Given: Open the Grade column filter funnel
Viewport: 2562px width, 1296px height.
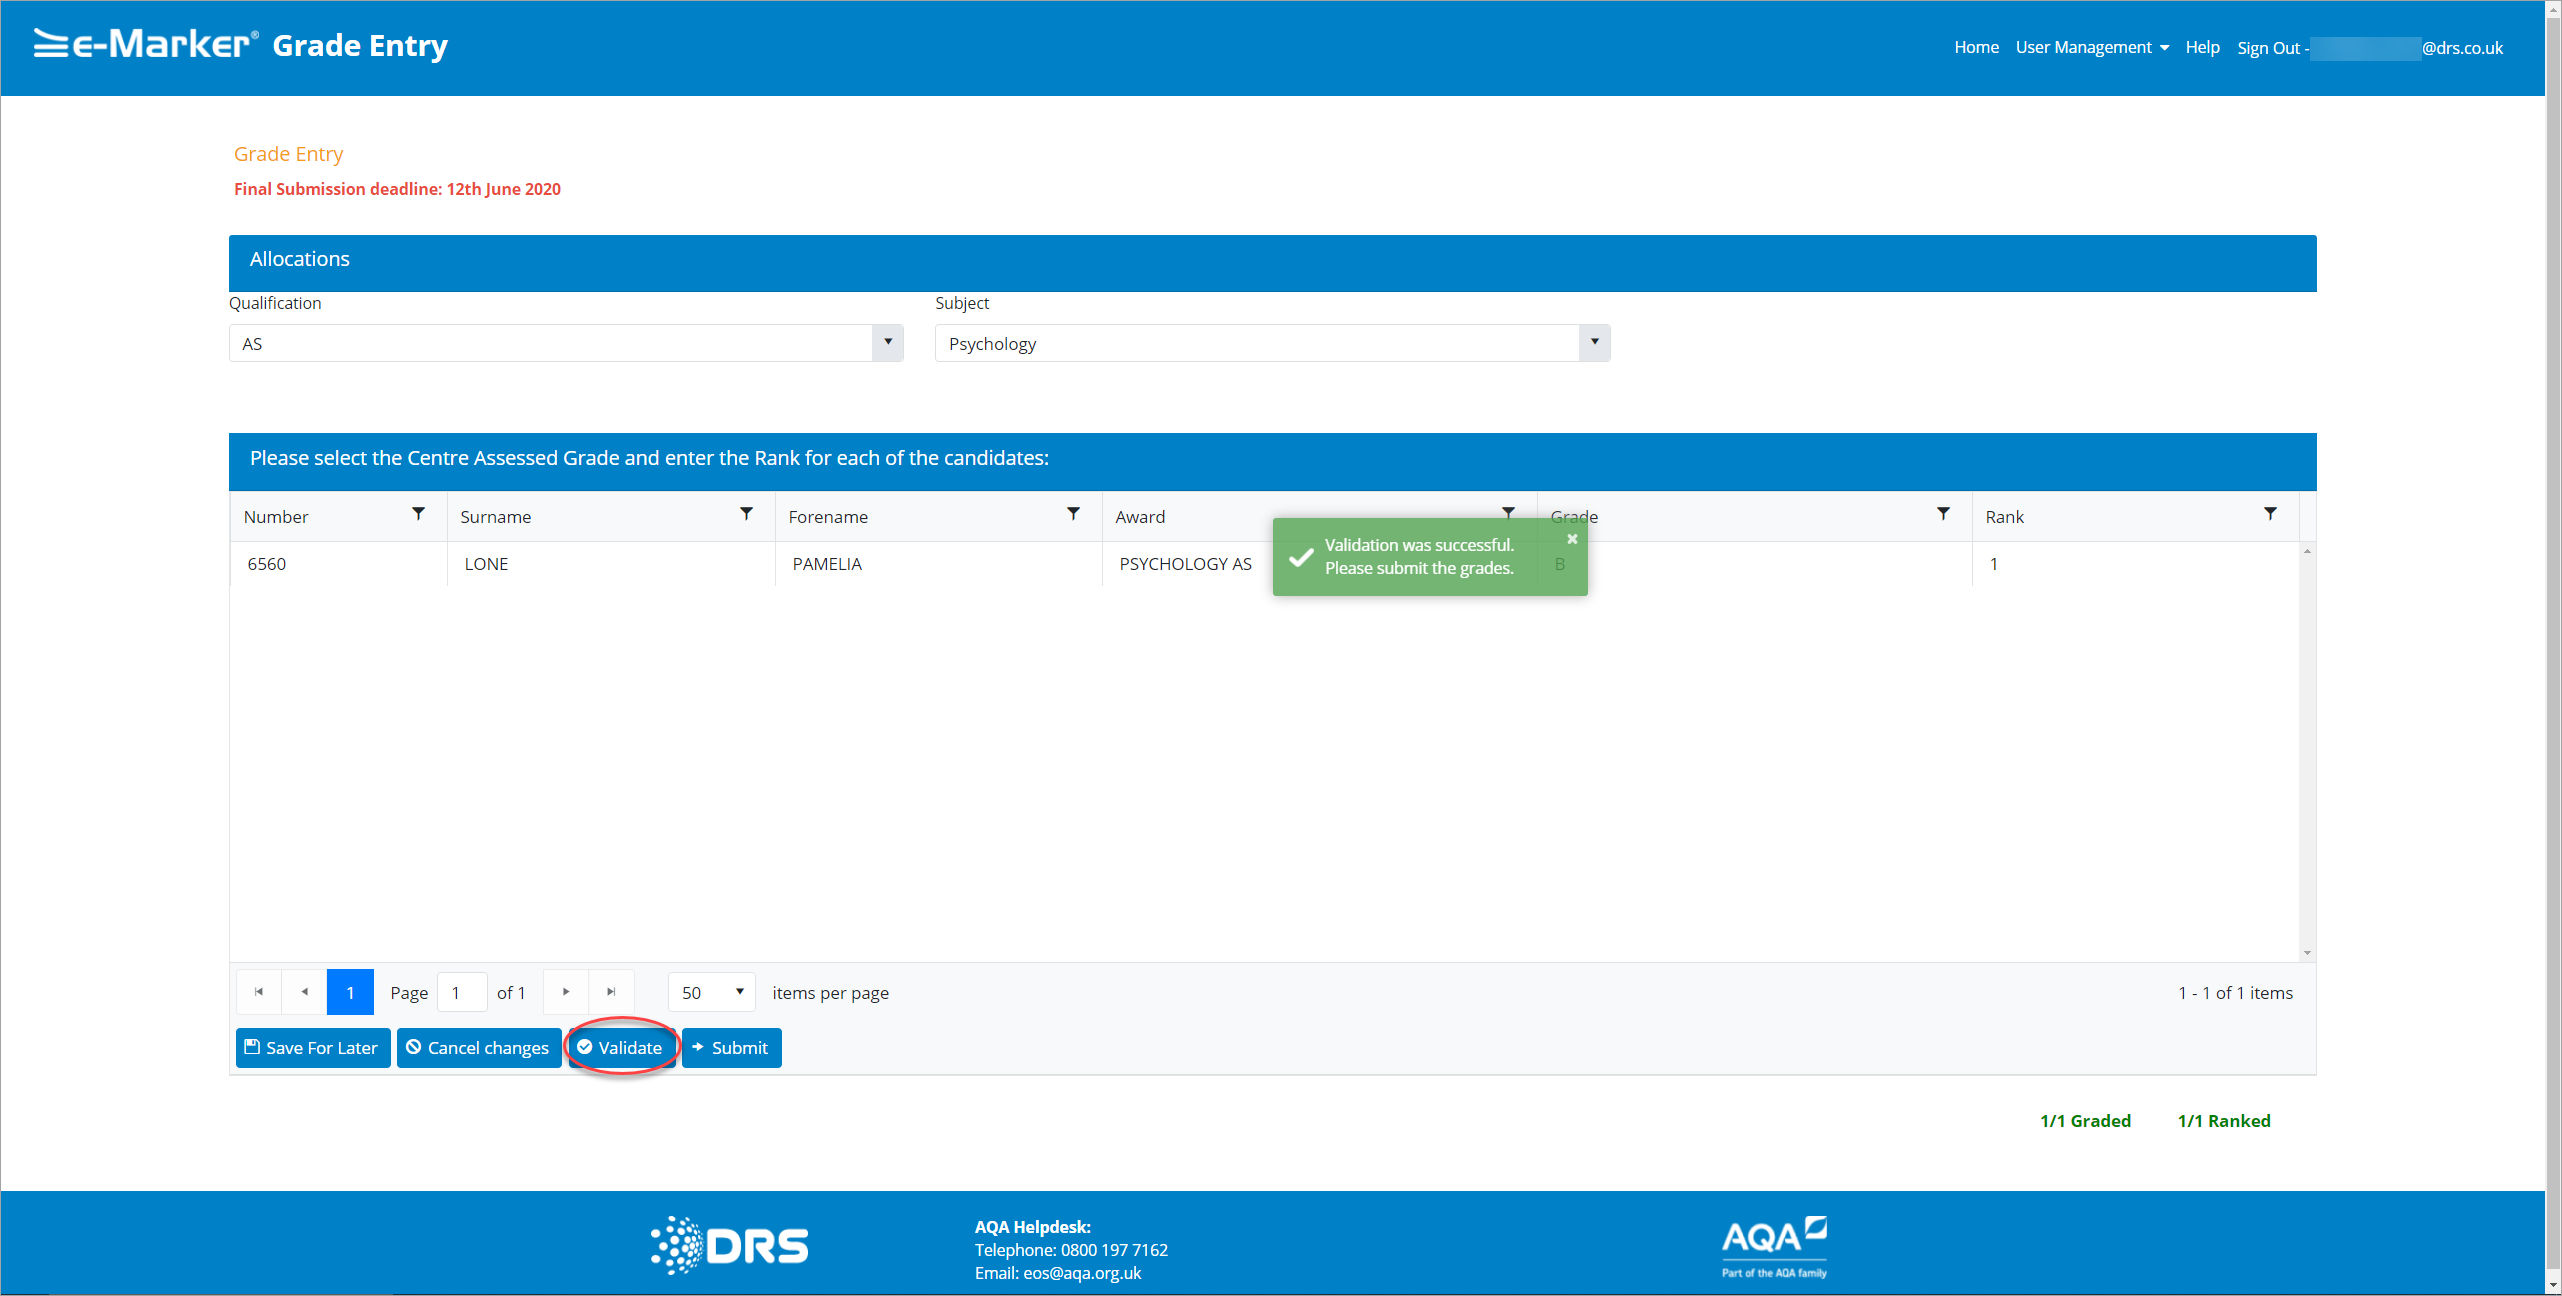Looking at the screenshot, I should click(x=1943, y=514).
